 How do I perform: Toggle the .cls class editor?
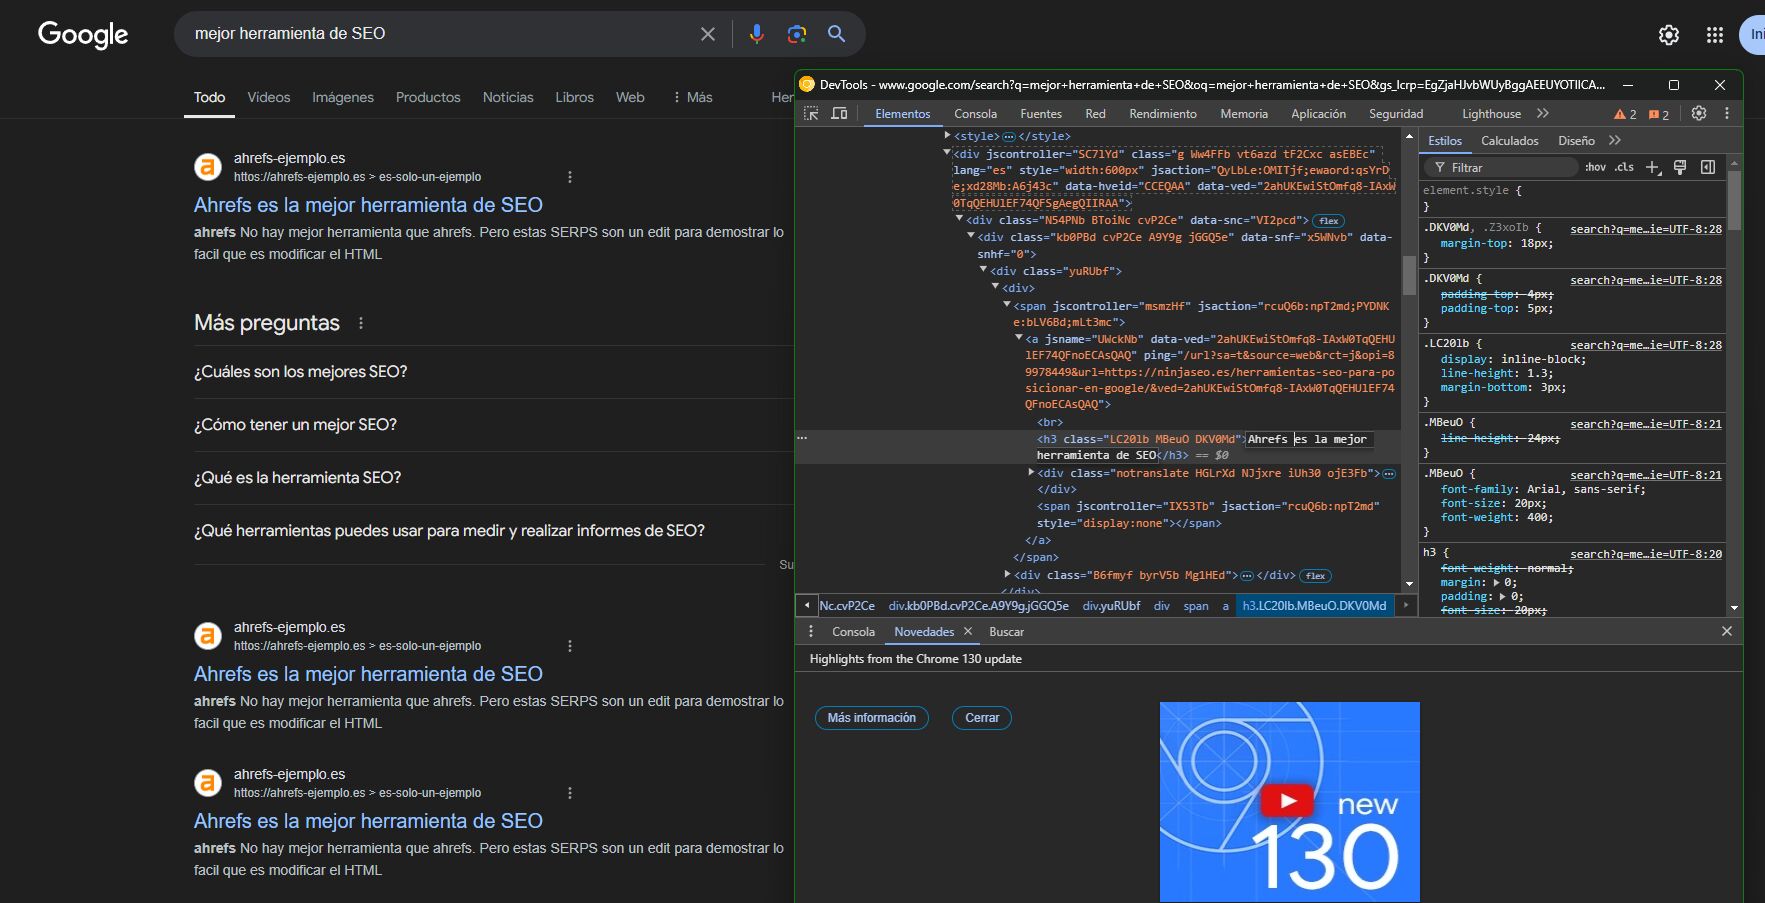click(1622, 167)
